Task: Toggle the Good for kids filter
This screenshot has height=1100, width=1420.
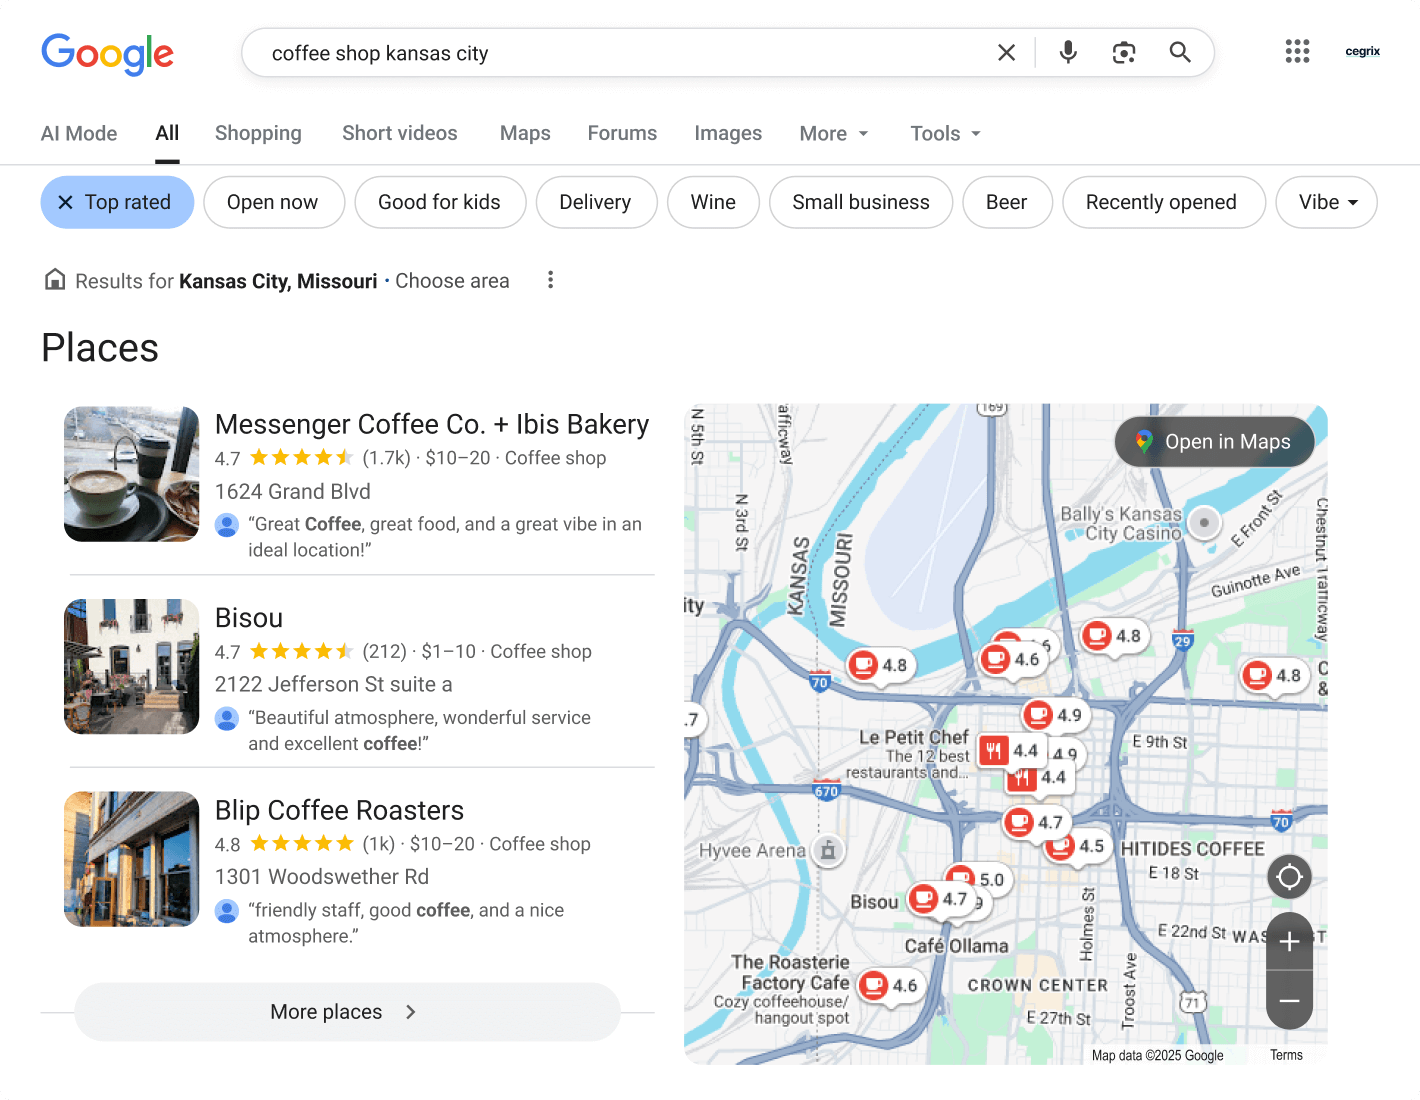Action: click(x=440, y=202)
